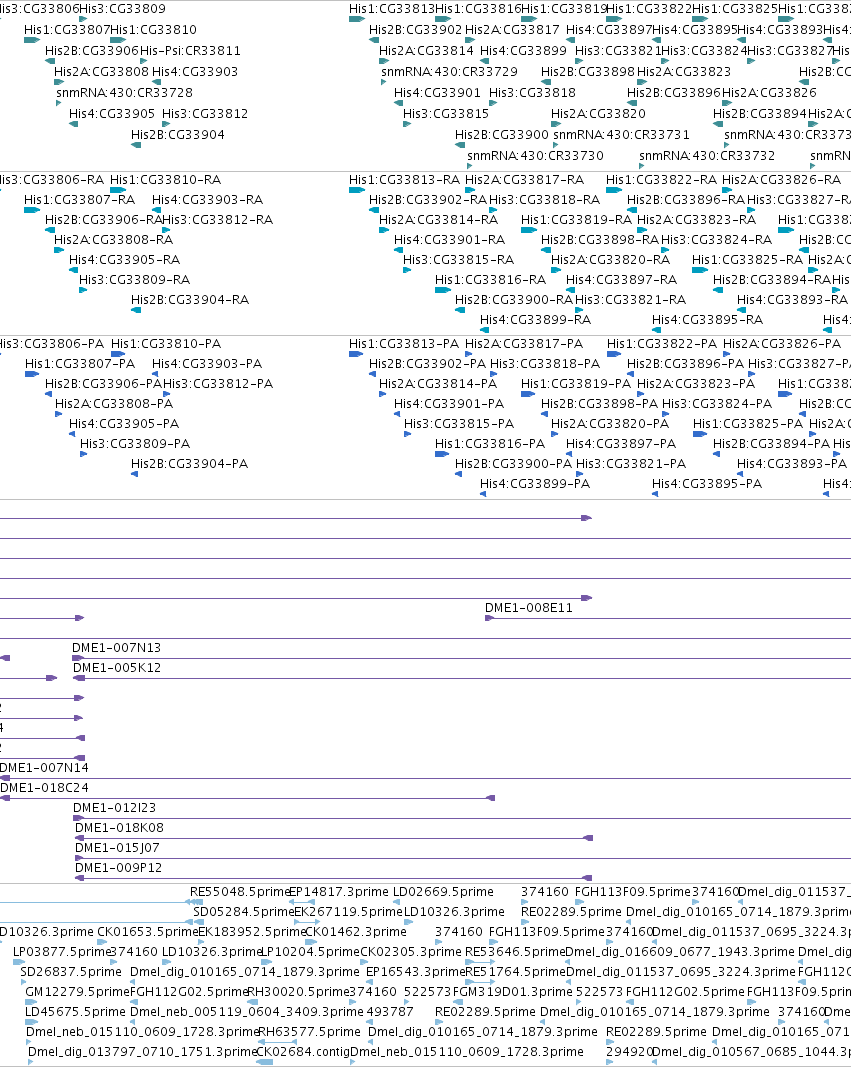Select BAC clone DME1-012I23

pos(114,808)
